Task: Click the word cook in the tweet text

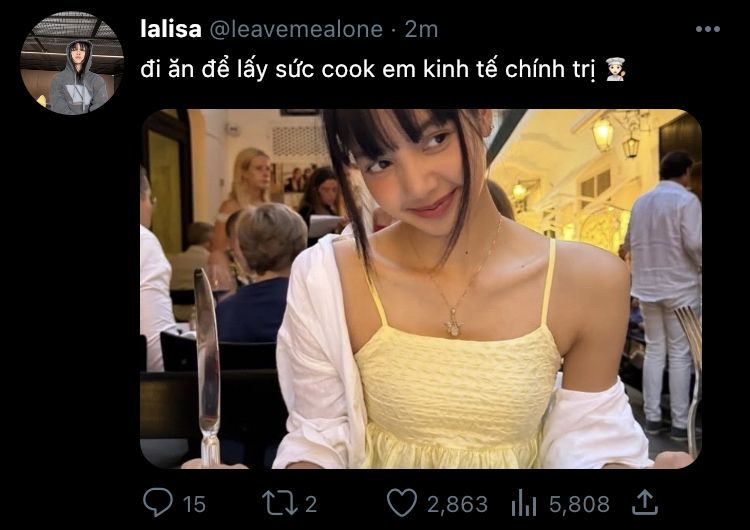Action: [x=348, y=70]
